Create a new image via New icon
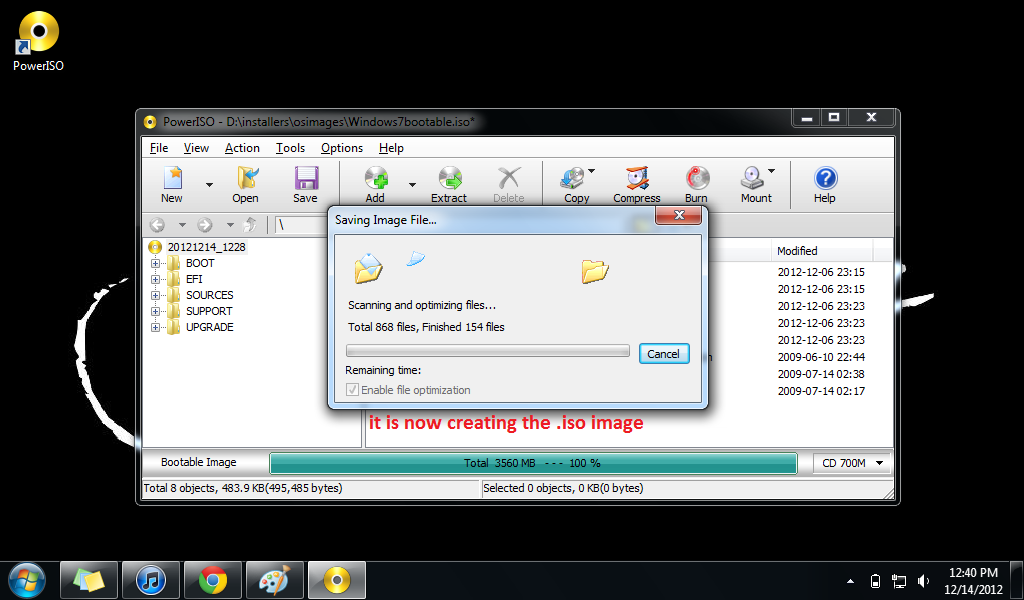The width and height of the screenshot is (1024, 600). [171, 184]
